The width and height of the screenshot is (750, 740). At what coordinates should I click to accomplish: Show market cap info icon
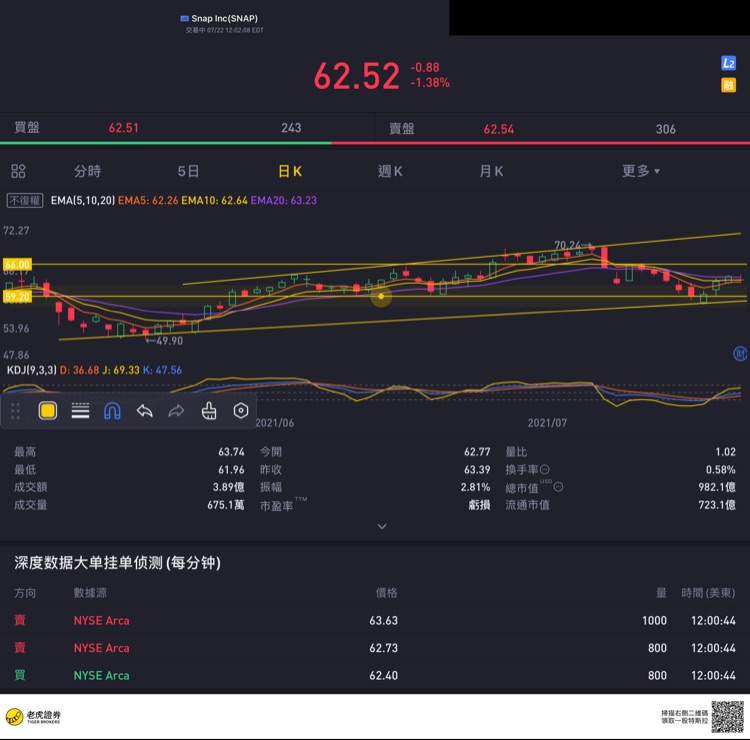pos(558,487)
